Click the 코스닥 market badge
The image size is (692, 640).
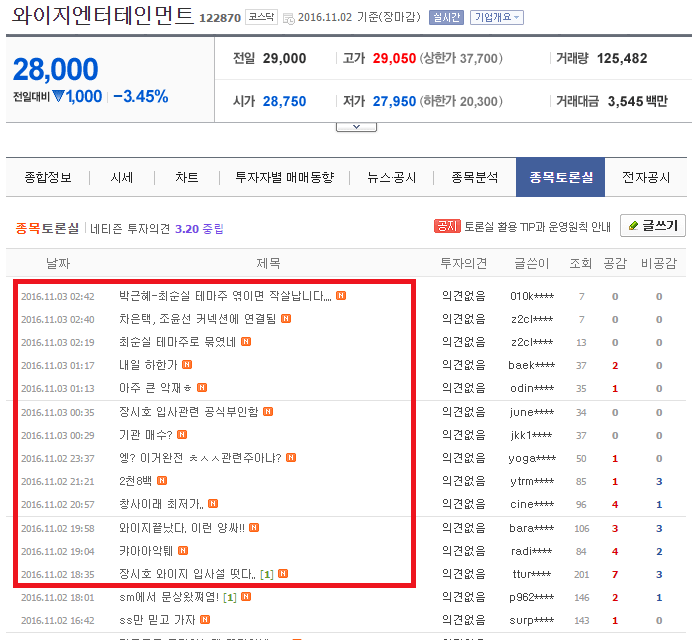(261, 17)
